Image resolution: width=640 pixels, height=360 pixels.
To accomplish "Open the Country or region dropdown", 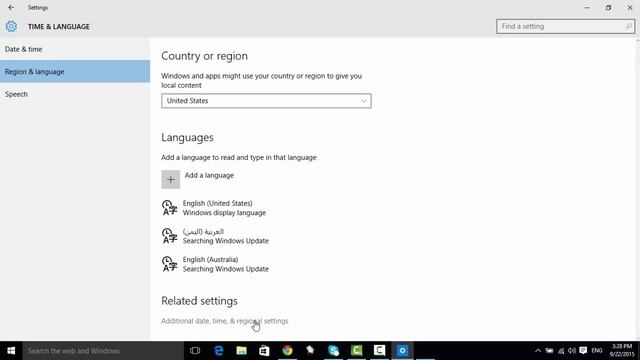I will pyautogui.click(x=266, y=101).
